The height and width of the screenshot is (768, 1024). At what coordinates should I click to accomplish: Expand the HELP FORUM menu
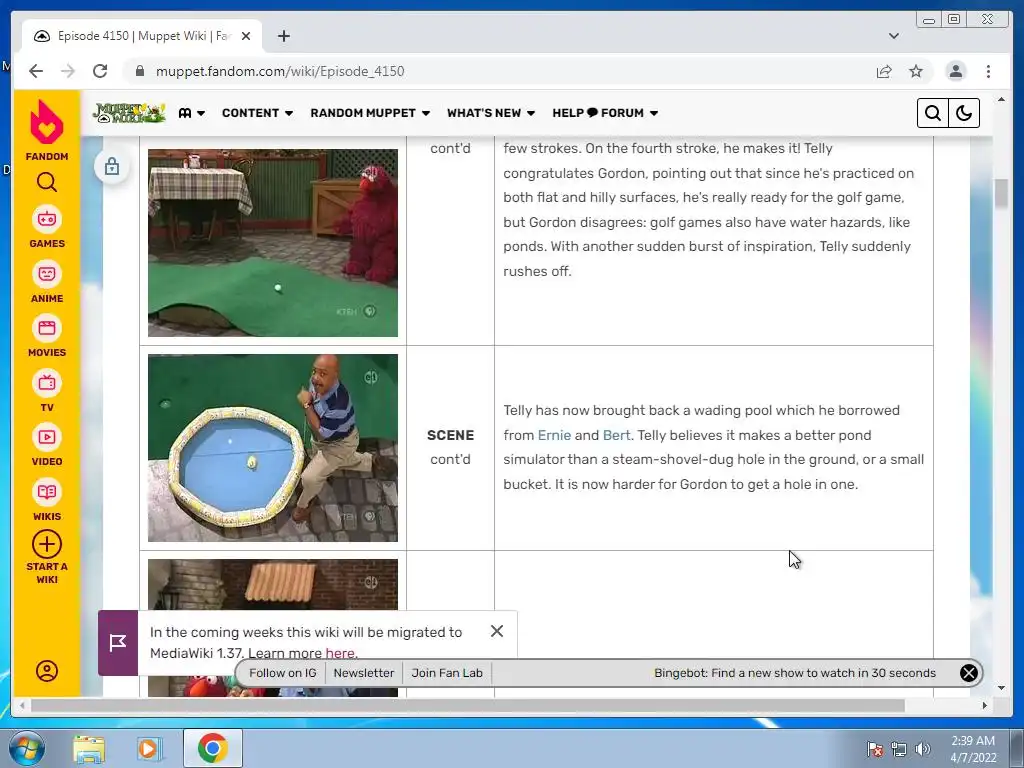pyautogui.click(x=605, y=113)
